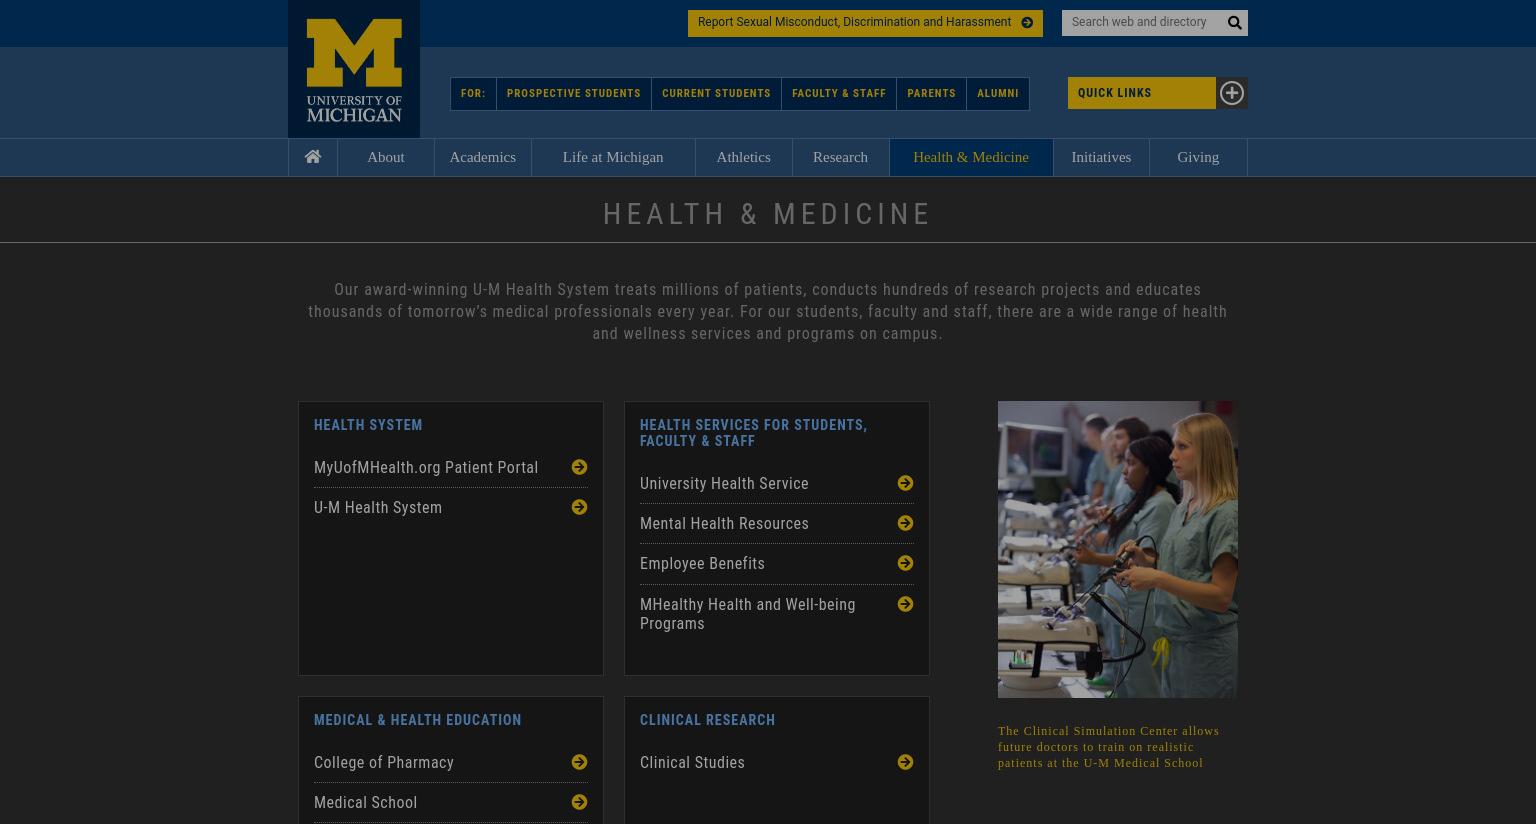Click the Health & Medicine page title
Screen dimensions: 1536x824
(x=768, y=214)
